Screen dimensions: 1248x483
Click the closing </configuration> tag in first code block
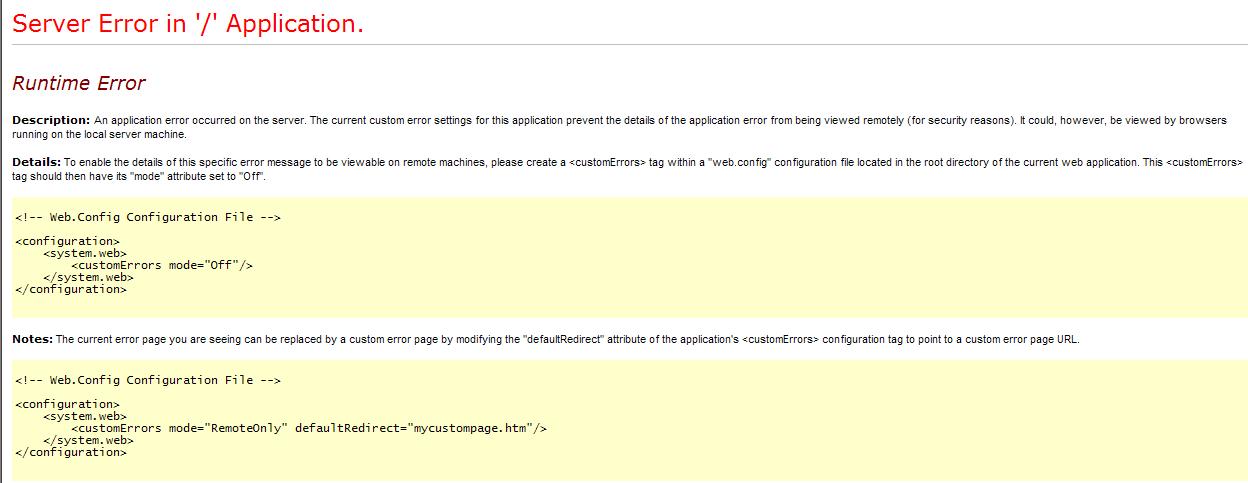[71, 290]
